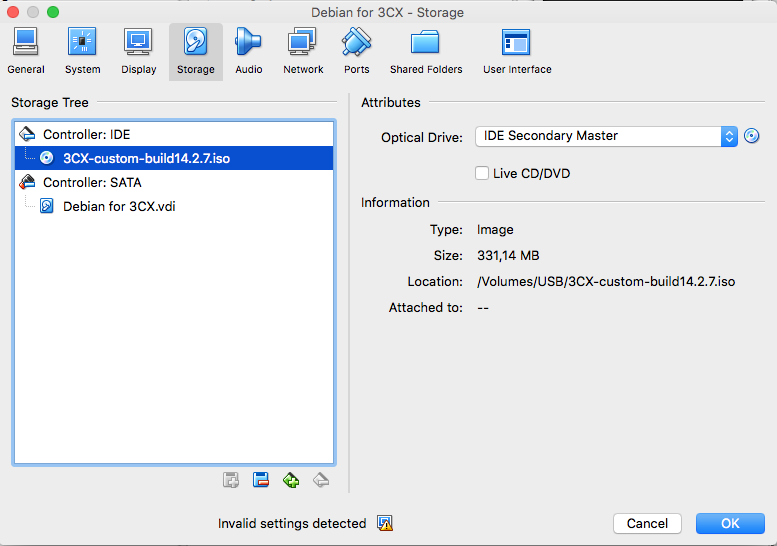Click the Location path text
The image size is (777, 546).
click(x=606, y=281)
